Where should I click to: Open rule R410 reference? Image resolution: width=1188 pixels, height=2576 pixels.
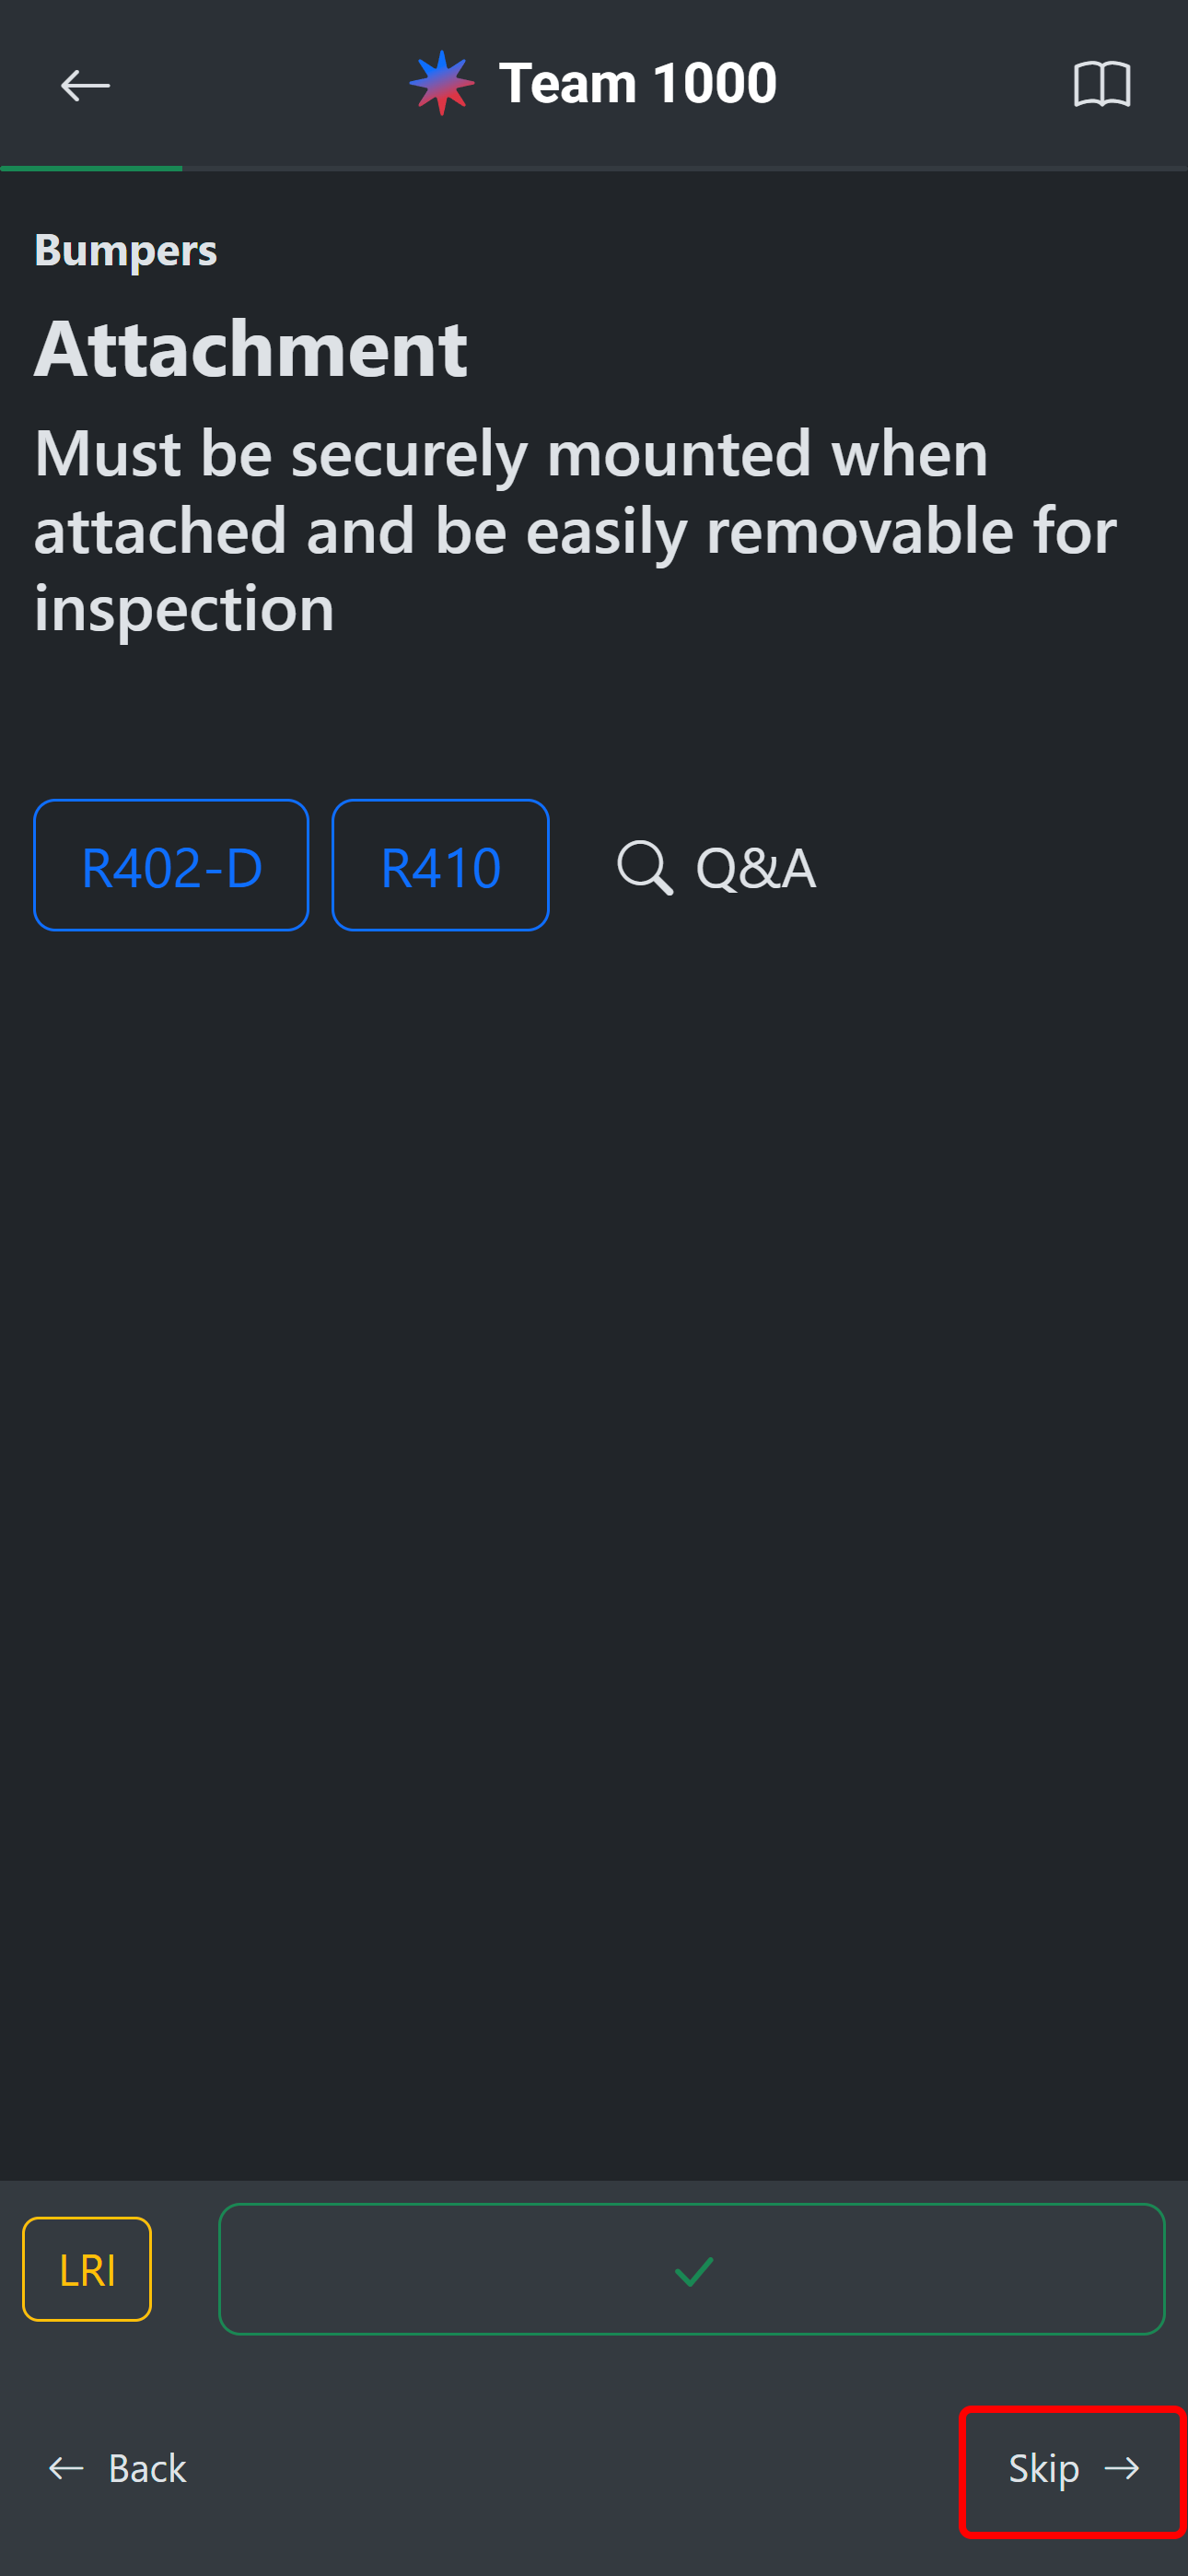click(x=440, y=866)
